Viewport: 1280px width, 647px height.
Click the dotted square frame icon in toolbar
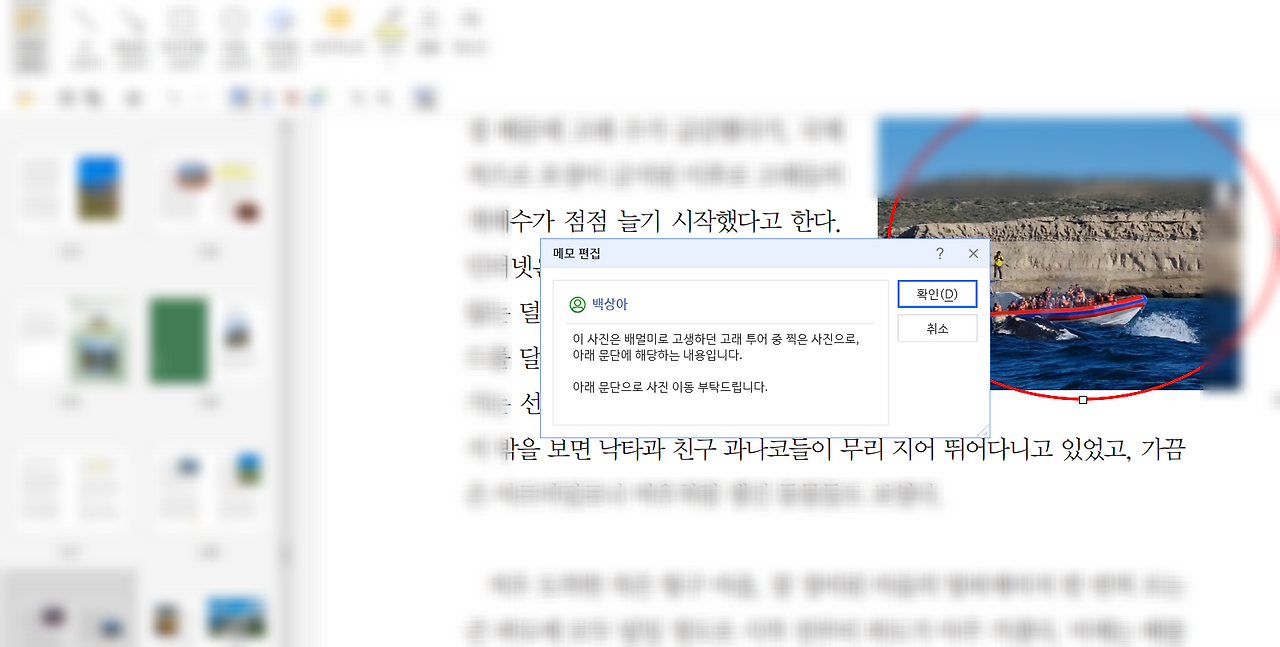[x=182, y=18]
